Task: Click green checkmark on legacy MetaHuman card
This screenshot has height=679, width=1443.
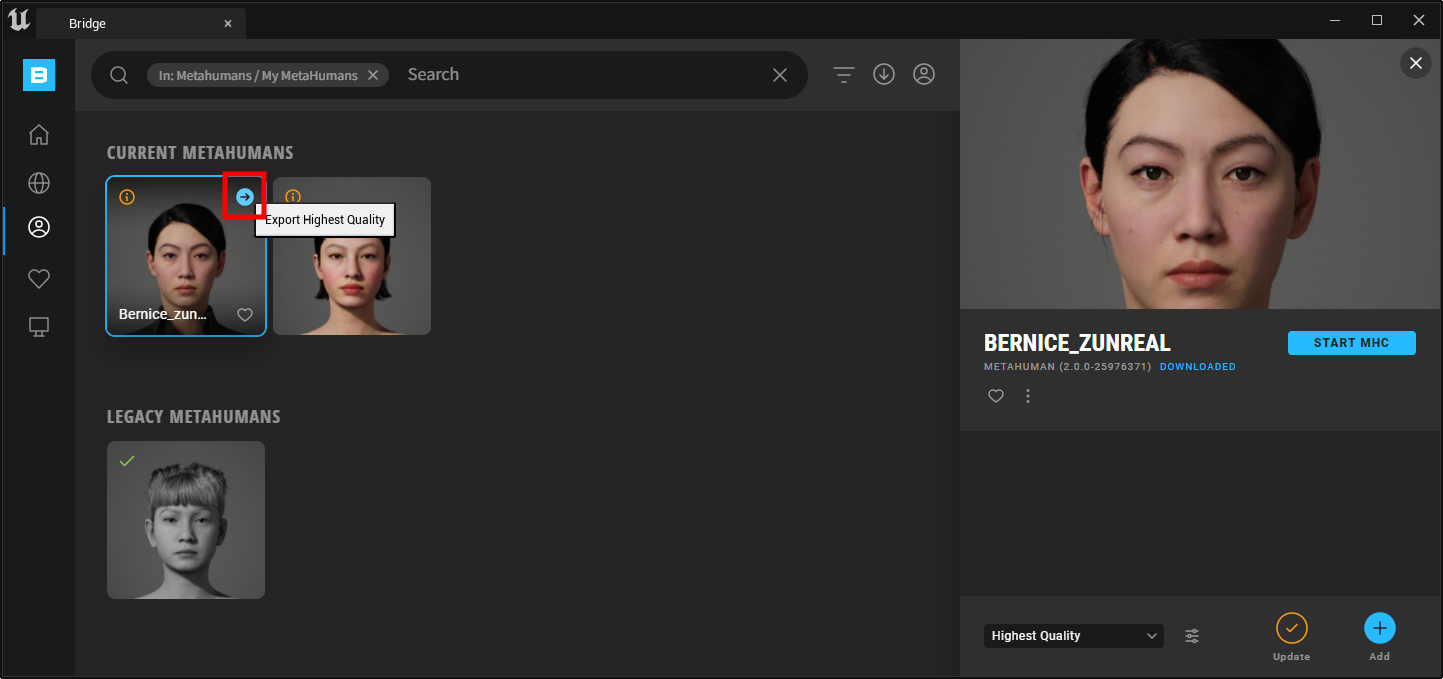Action: click(x=127, y=461)
